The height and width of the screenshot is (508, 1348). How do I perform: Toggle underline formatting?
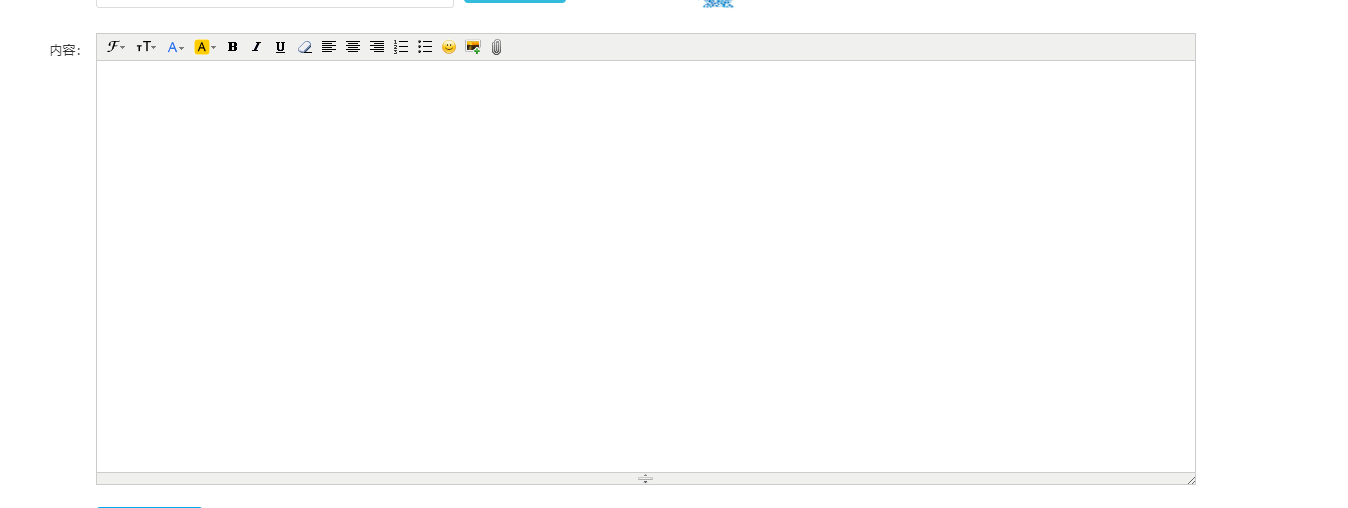[x=280, y=47]
